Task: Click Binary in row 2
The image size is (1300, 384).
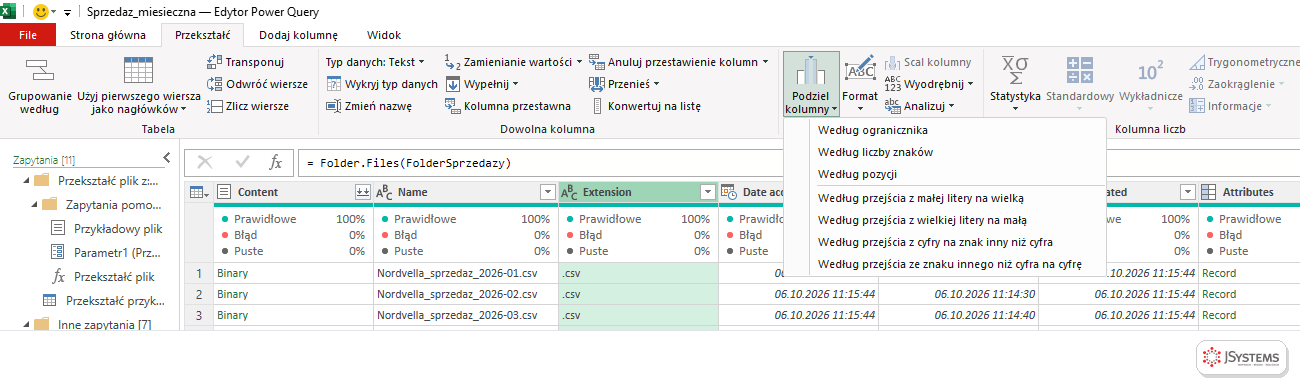Action: click(232, 294)
